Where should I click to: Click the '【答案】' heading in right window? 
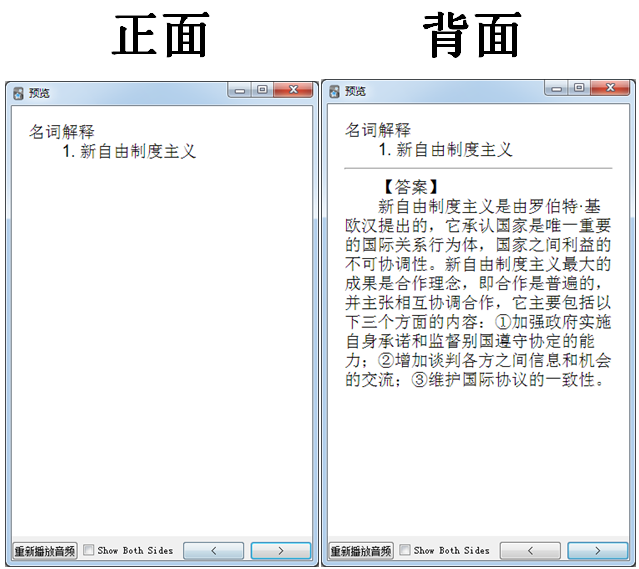coord(411,187)
